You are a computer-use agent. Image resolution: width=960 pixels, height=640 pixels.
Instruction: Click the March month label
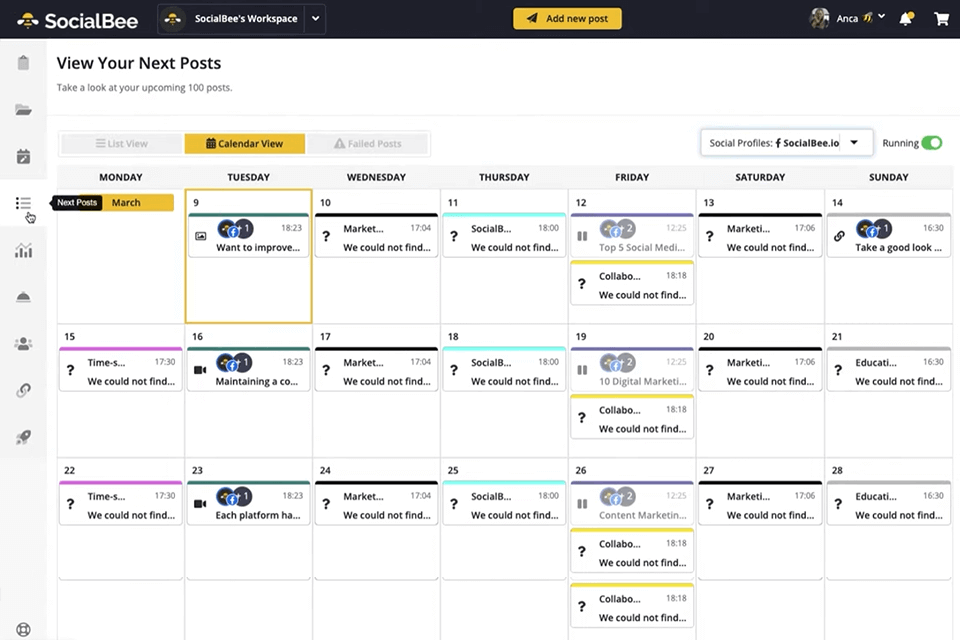tap(126, 202)
